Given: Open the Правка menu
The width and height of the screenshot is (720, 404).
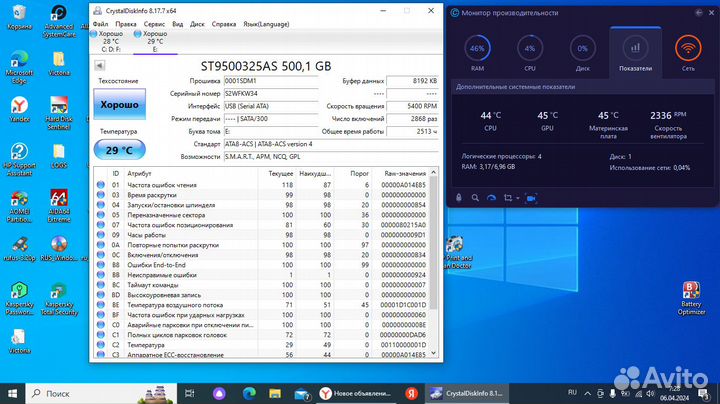Looking at the screenshot, I should point(125,24).
